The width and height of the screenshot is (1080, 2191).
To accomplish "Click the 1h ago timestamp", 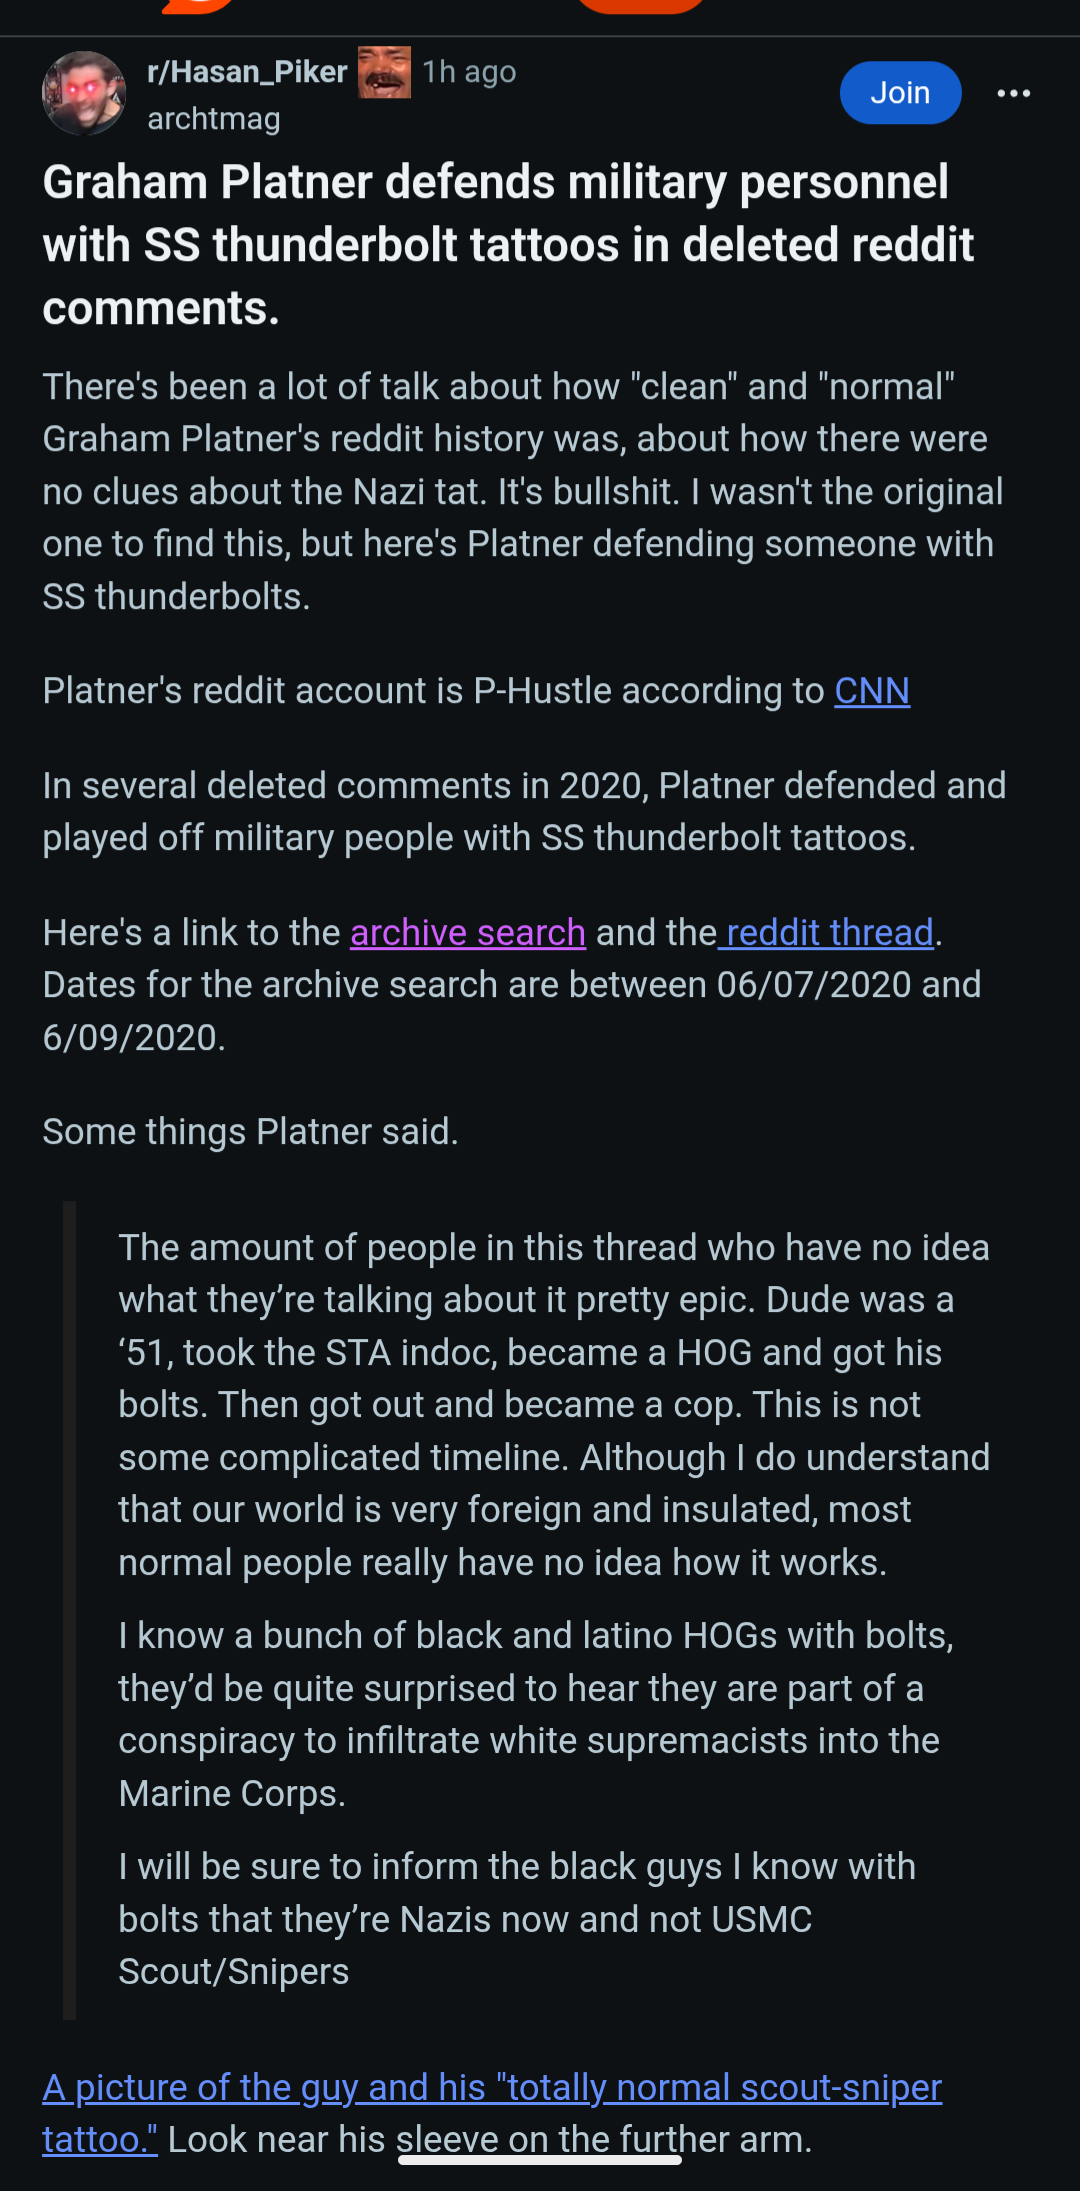I will point(469,72).
